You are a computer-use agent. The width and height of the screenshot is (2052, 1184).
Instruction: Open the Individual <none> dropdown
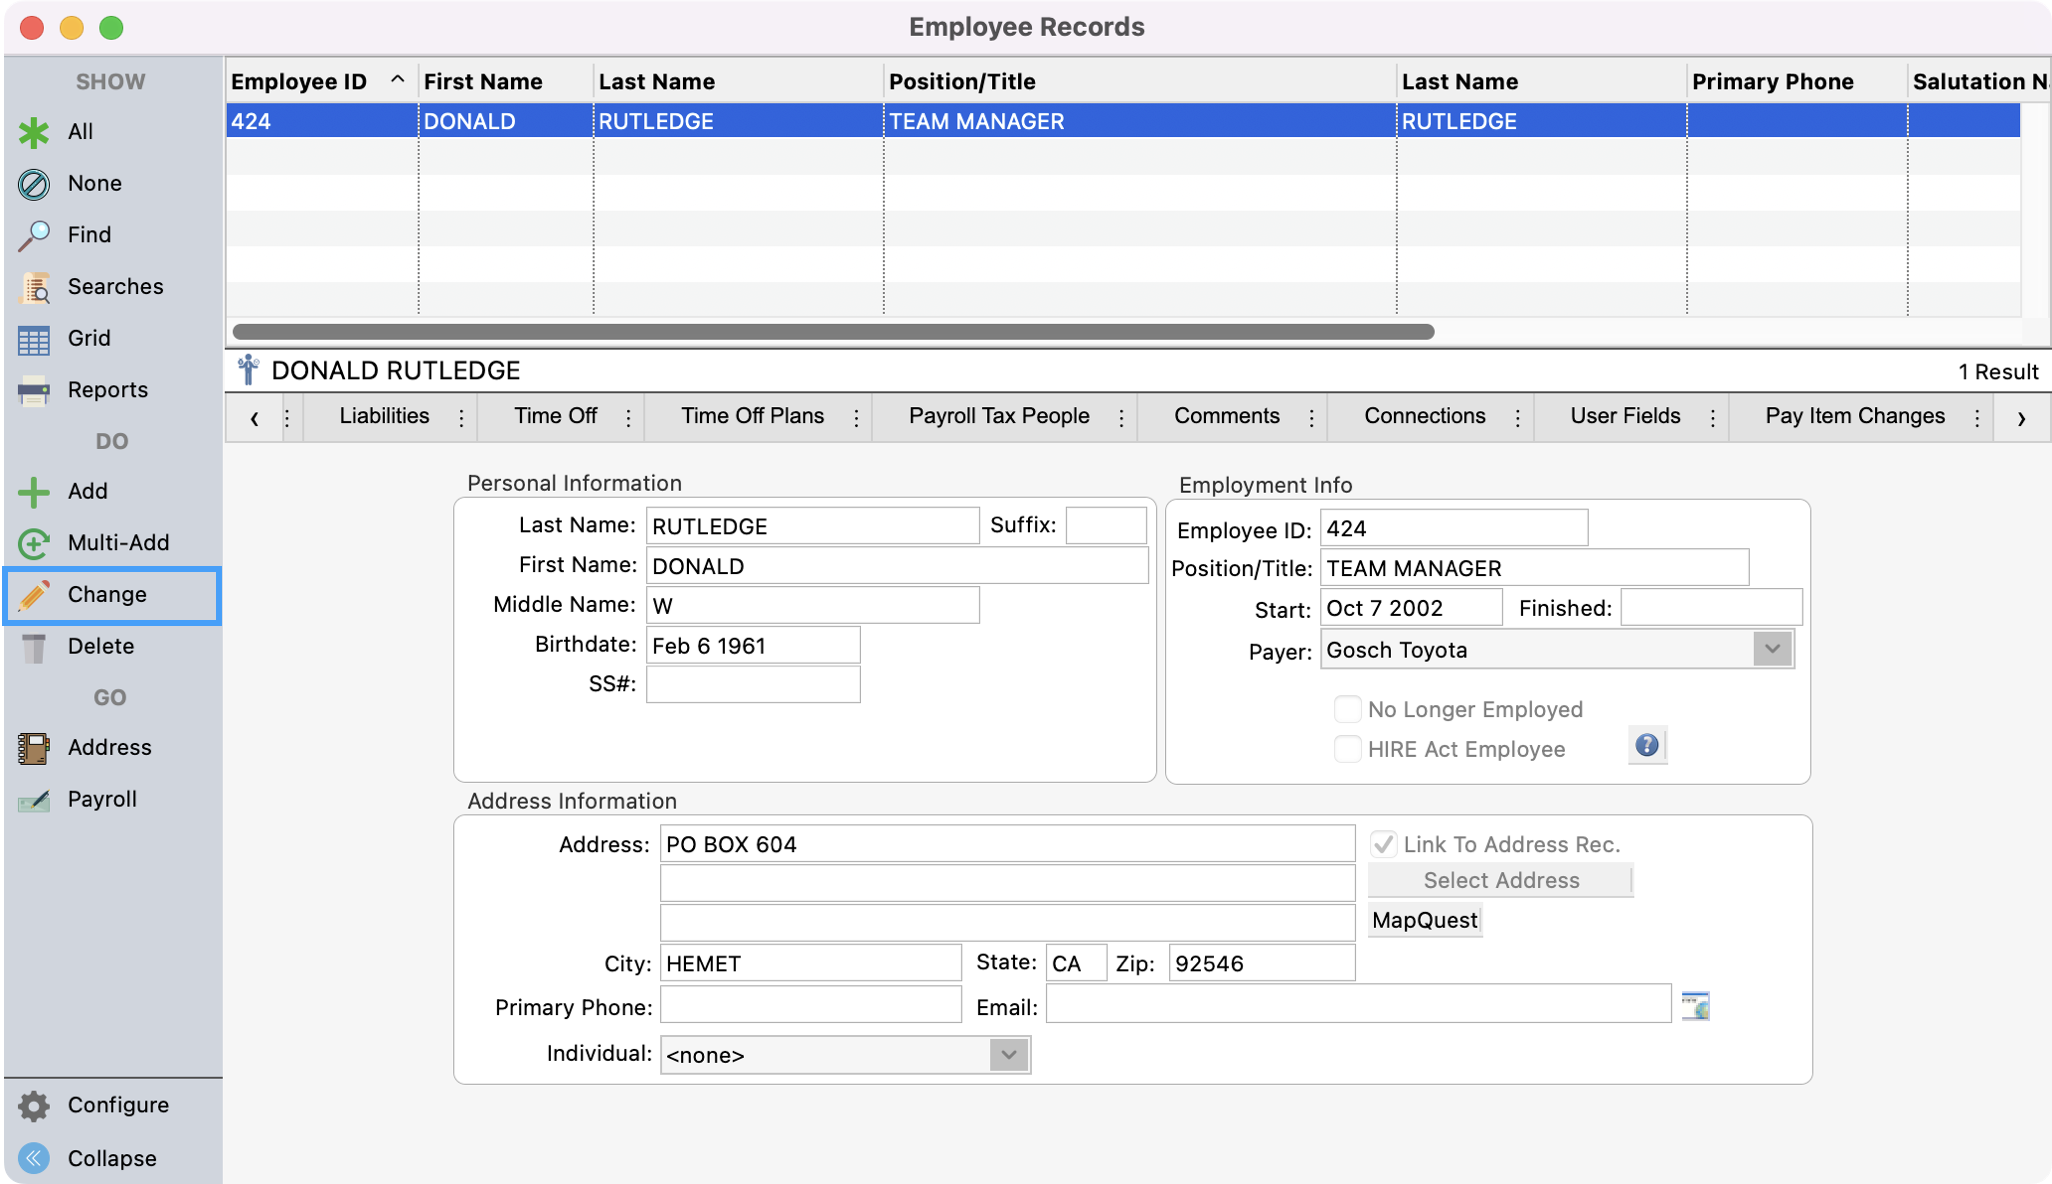[x=1008, y=1055]
